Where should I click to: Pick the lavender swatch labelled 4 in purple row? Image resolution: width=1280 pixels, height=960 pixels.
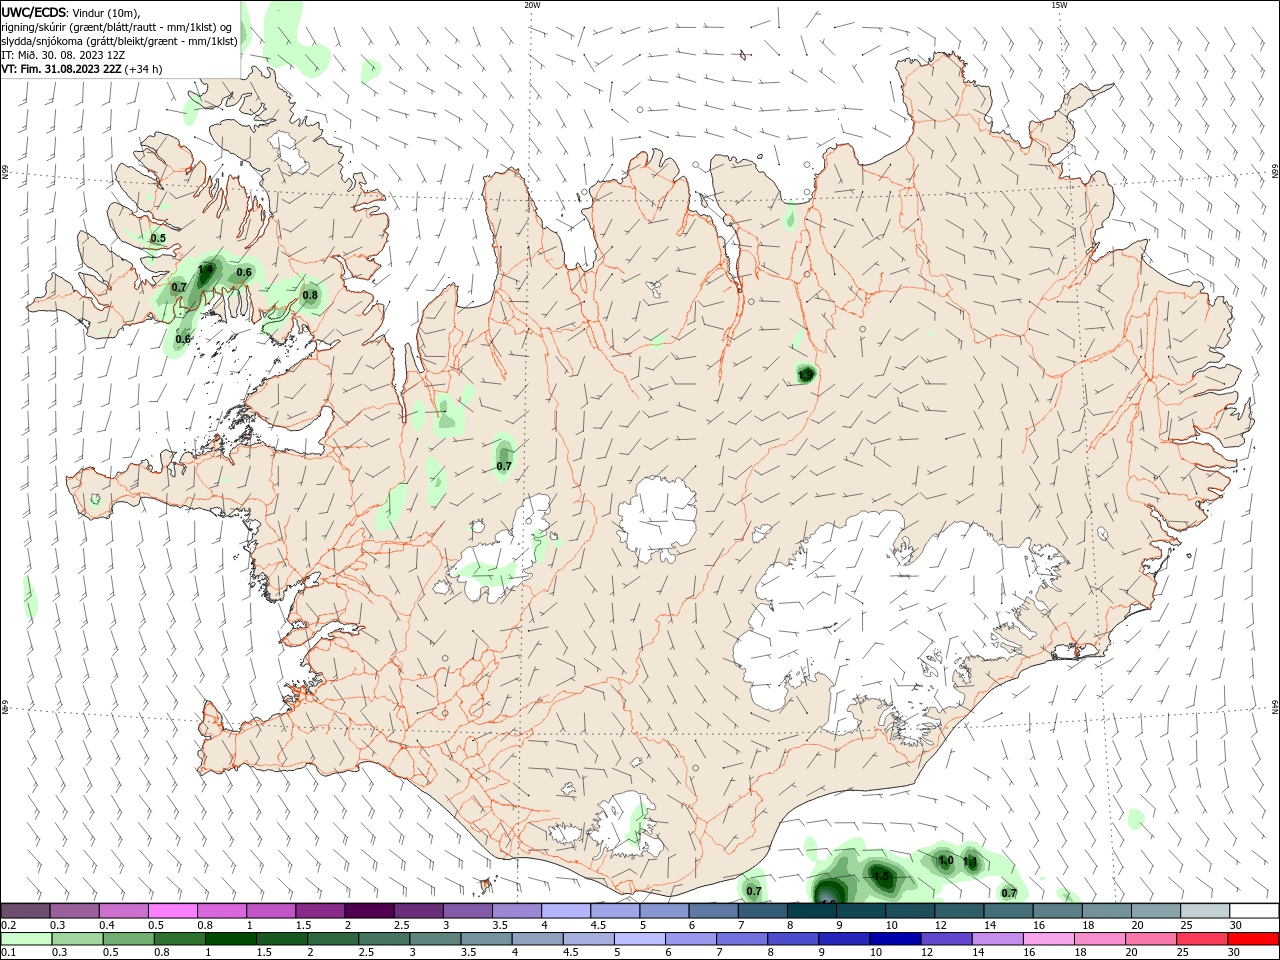(x=566, y=911)
